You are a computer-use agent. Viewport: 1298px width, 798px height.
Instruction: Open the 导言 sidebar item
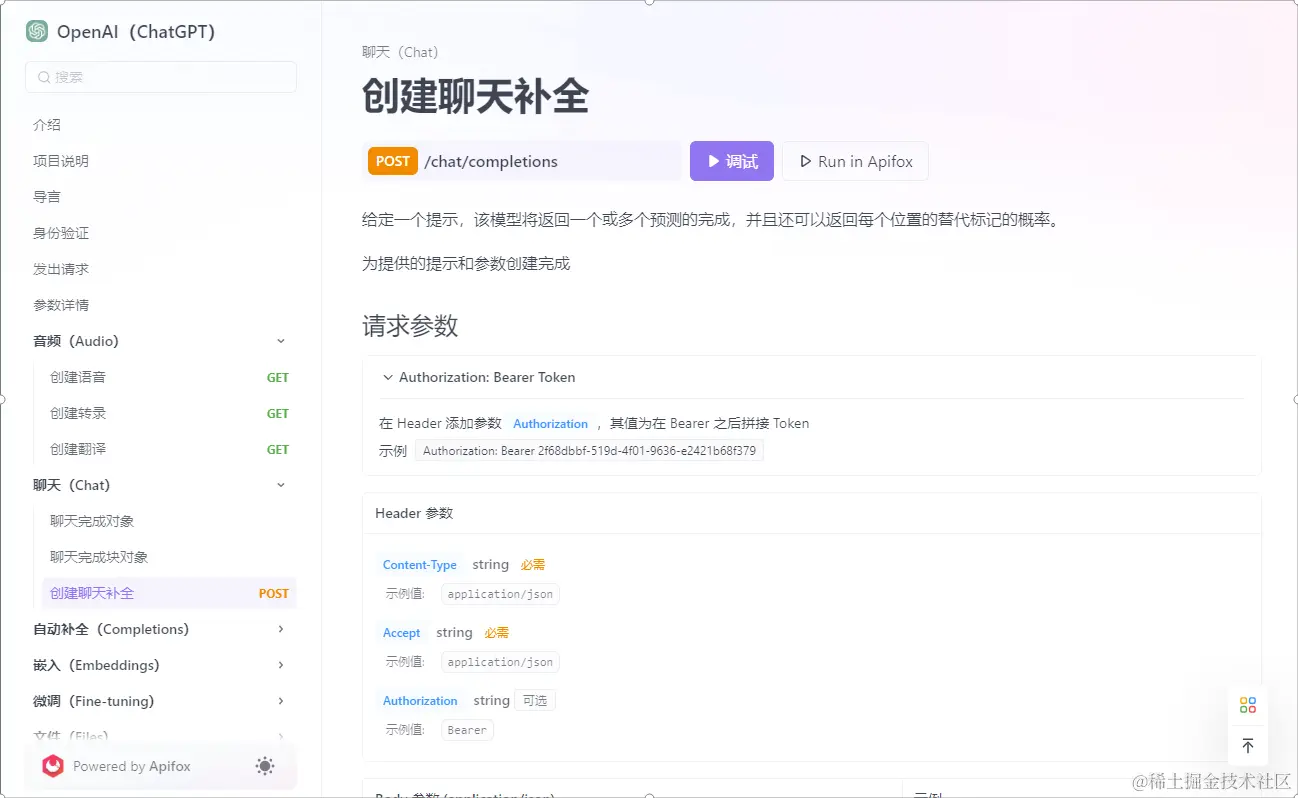(x=47, y=197)
